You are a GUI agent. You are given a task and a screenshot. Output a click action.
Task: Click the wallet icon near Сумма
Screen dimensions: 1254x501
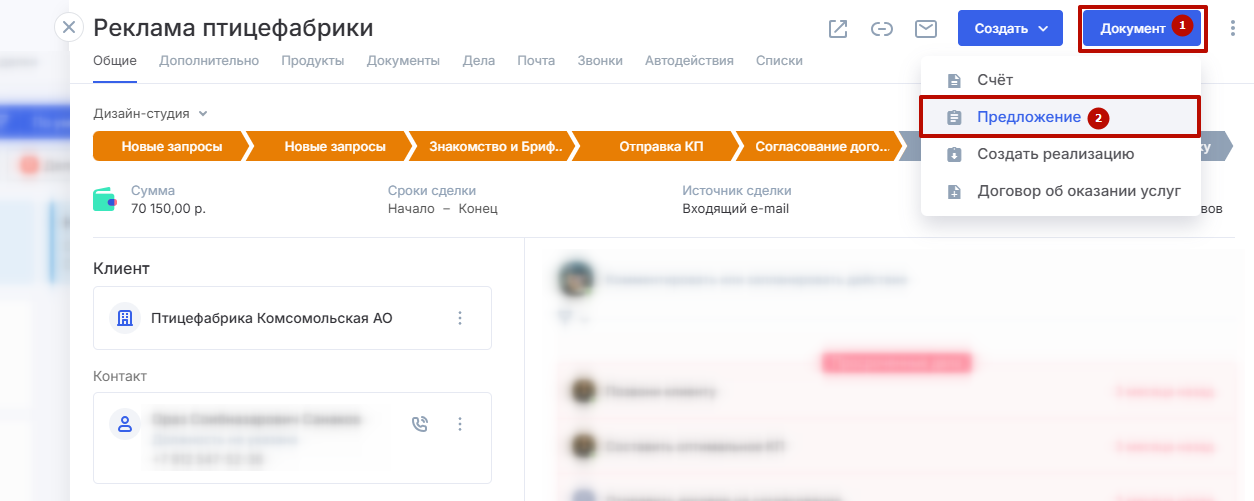click(105, 199)
